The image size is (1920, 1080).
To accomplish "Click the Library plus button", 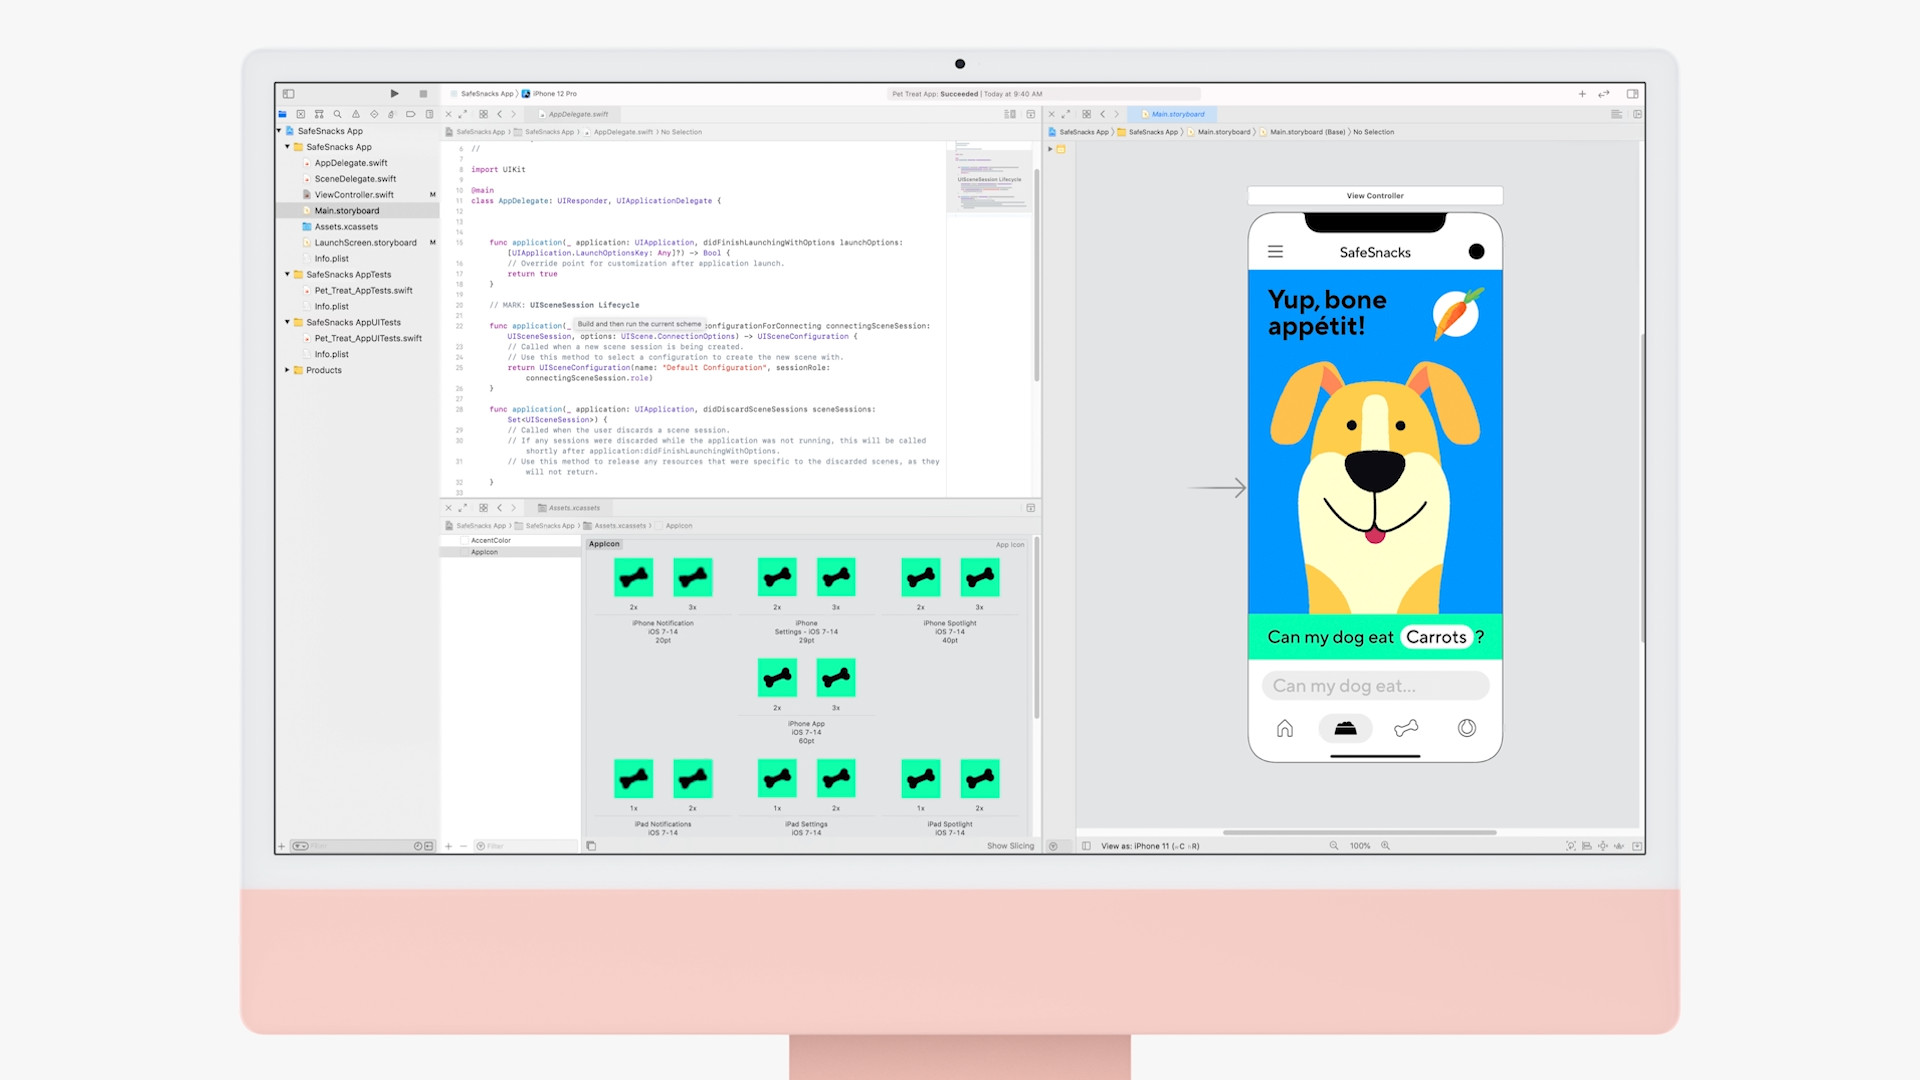I will pyautogui.click(x=1582, y=94).
